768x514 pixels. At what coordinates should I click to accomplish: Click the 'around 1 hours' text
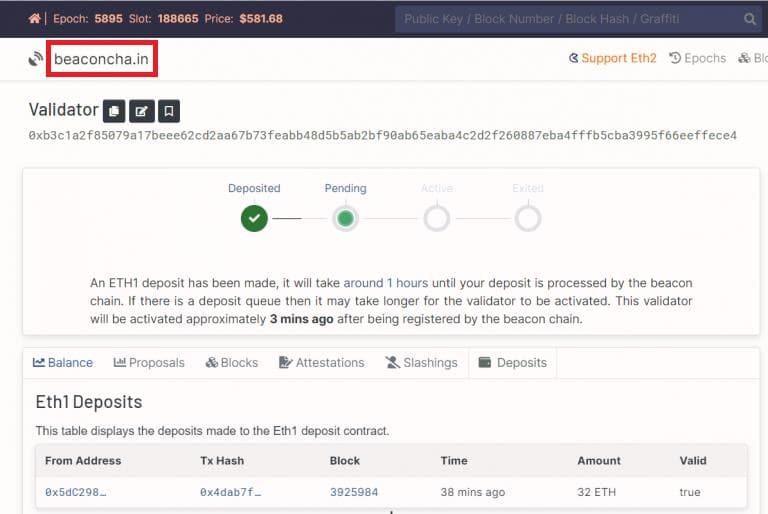tap(385, 283)
